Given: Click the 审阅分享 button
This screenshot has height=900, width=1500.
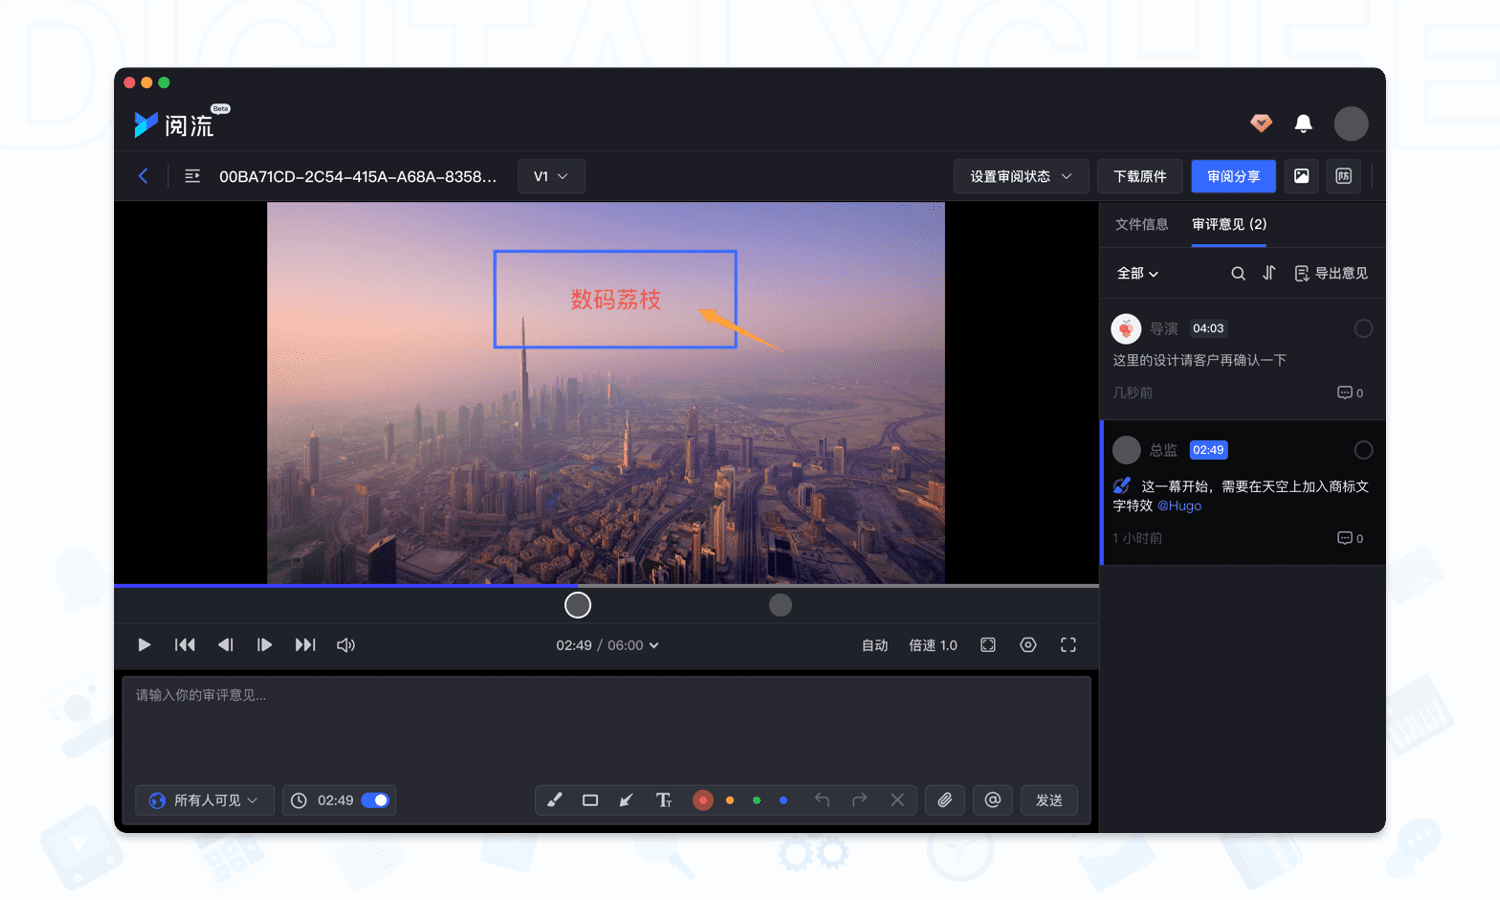Looking at the screenshot, I should (x=1233, y=176).
